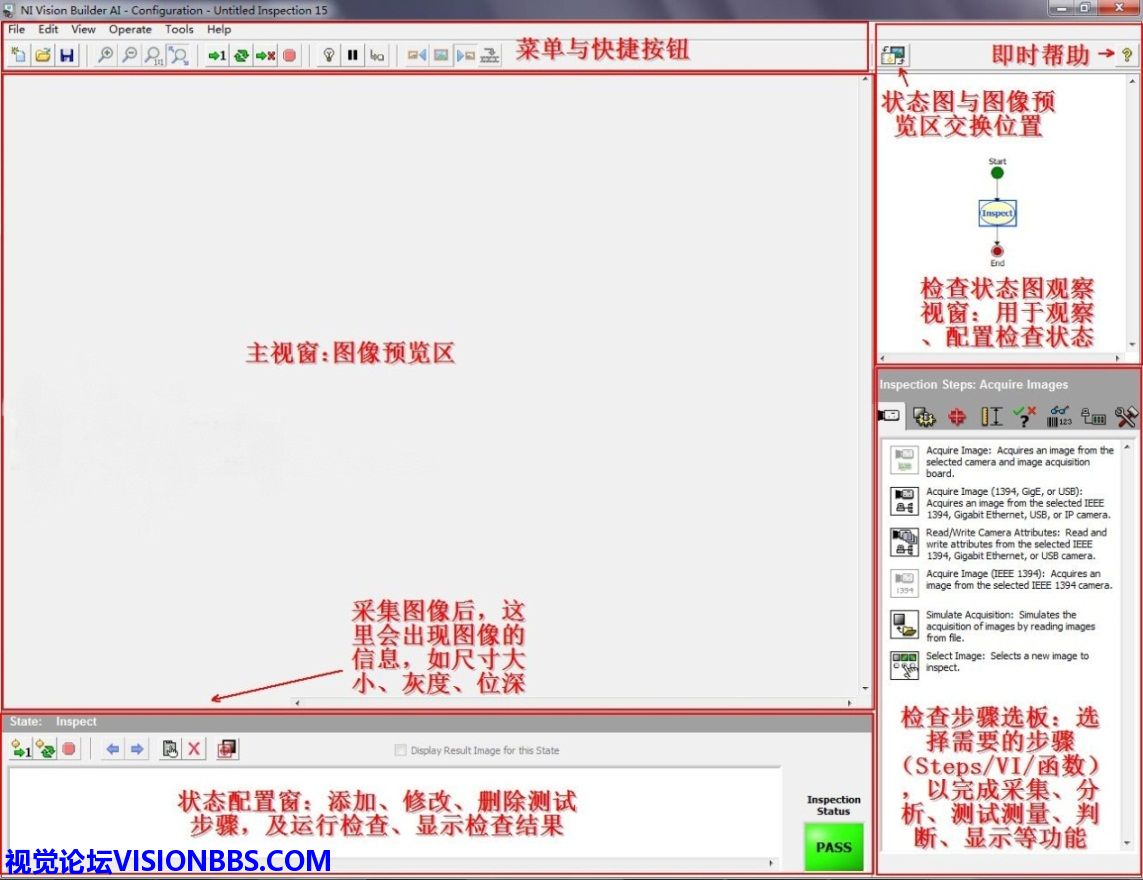Run inspection once from main toolbar
The height and width of the screenshot is (880, 1143).
click(x=216, y=56)
